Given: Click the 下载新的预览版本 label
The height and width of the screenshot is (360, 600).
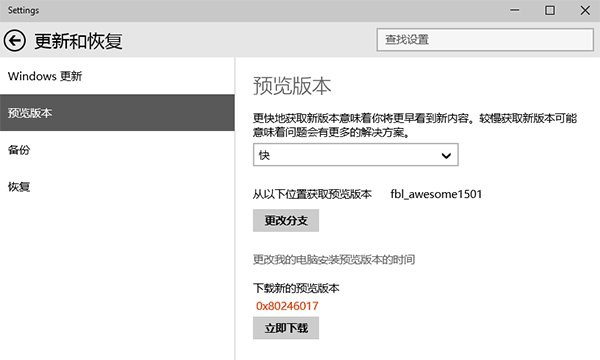Looking at the screenshot, I should click(x=296, y=288).
